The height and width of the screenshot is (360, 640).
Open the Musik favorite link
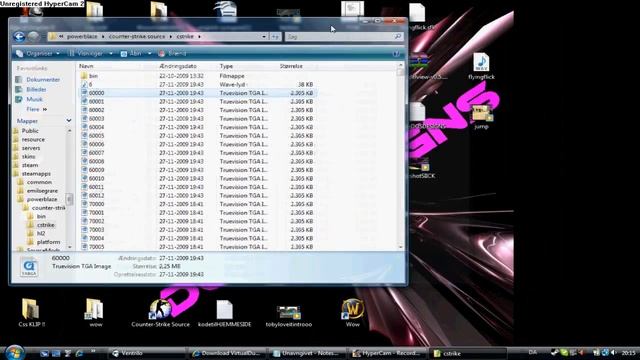(34, 99)
